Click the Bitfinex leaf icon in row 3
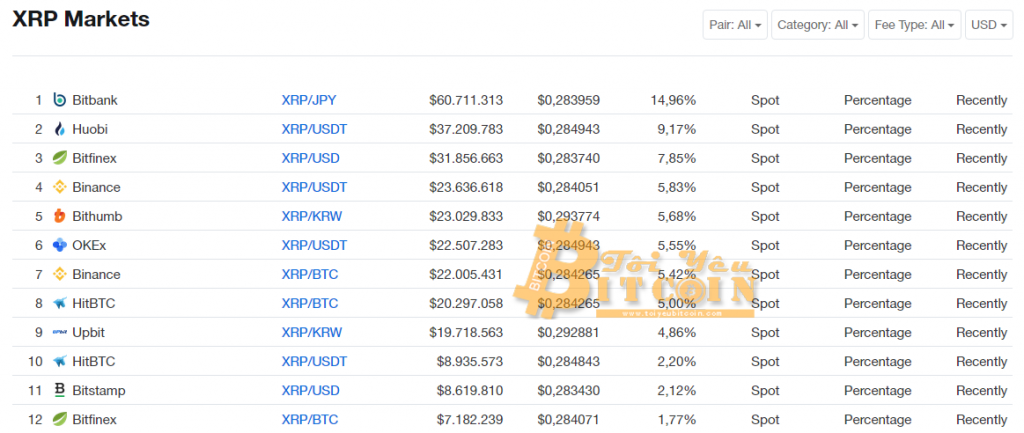This screenshot has width=1024, height=433. point(59,158)
